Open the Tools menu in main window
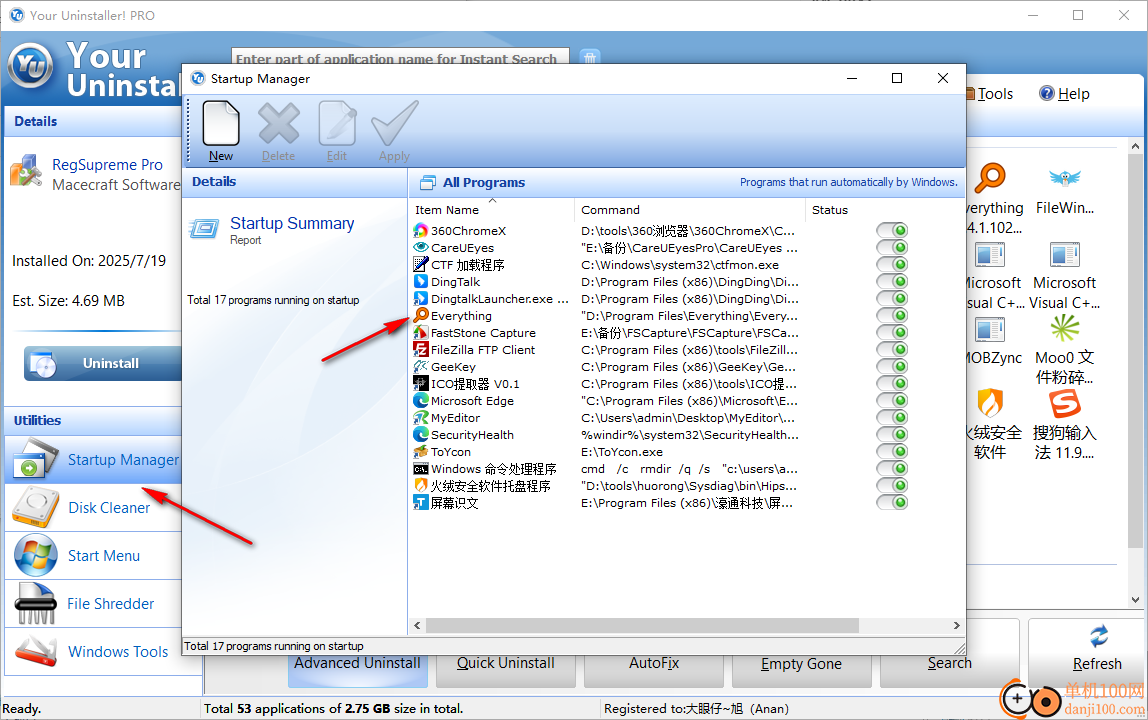1148x720 pixels. (x=992, y=94)
